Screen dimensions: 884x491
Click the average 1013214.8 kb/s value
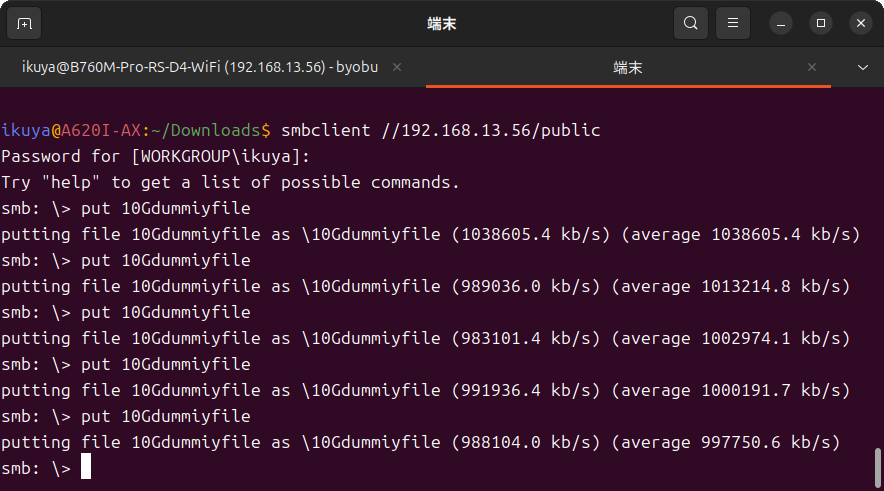[731, 286]
